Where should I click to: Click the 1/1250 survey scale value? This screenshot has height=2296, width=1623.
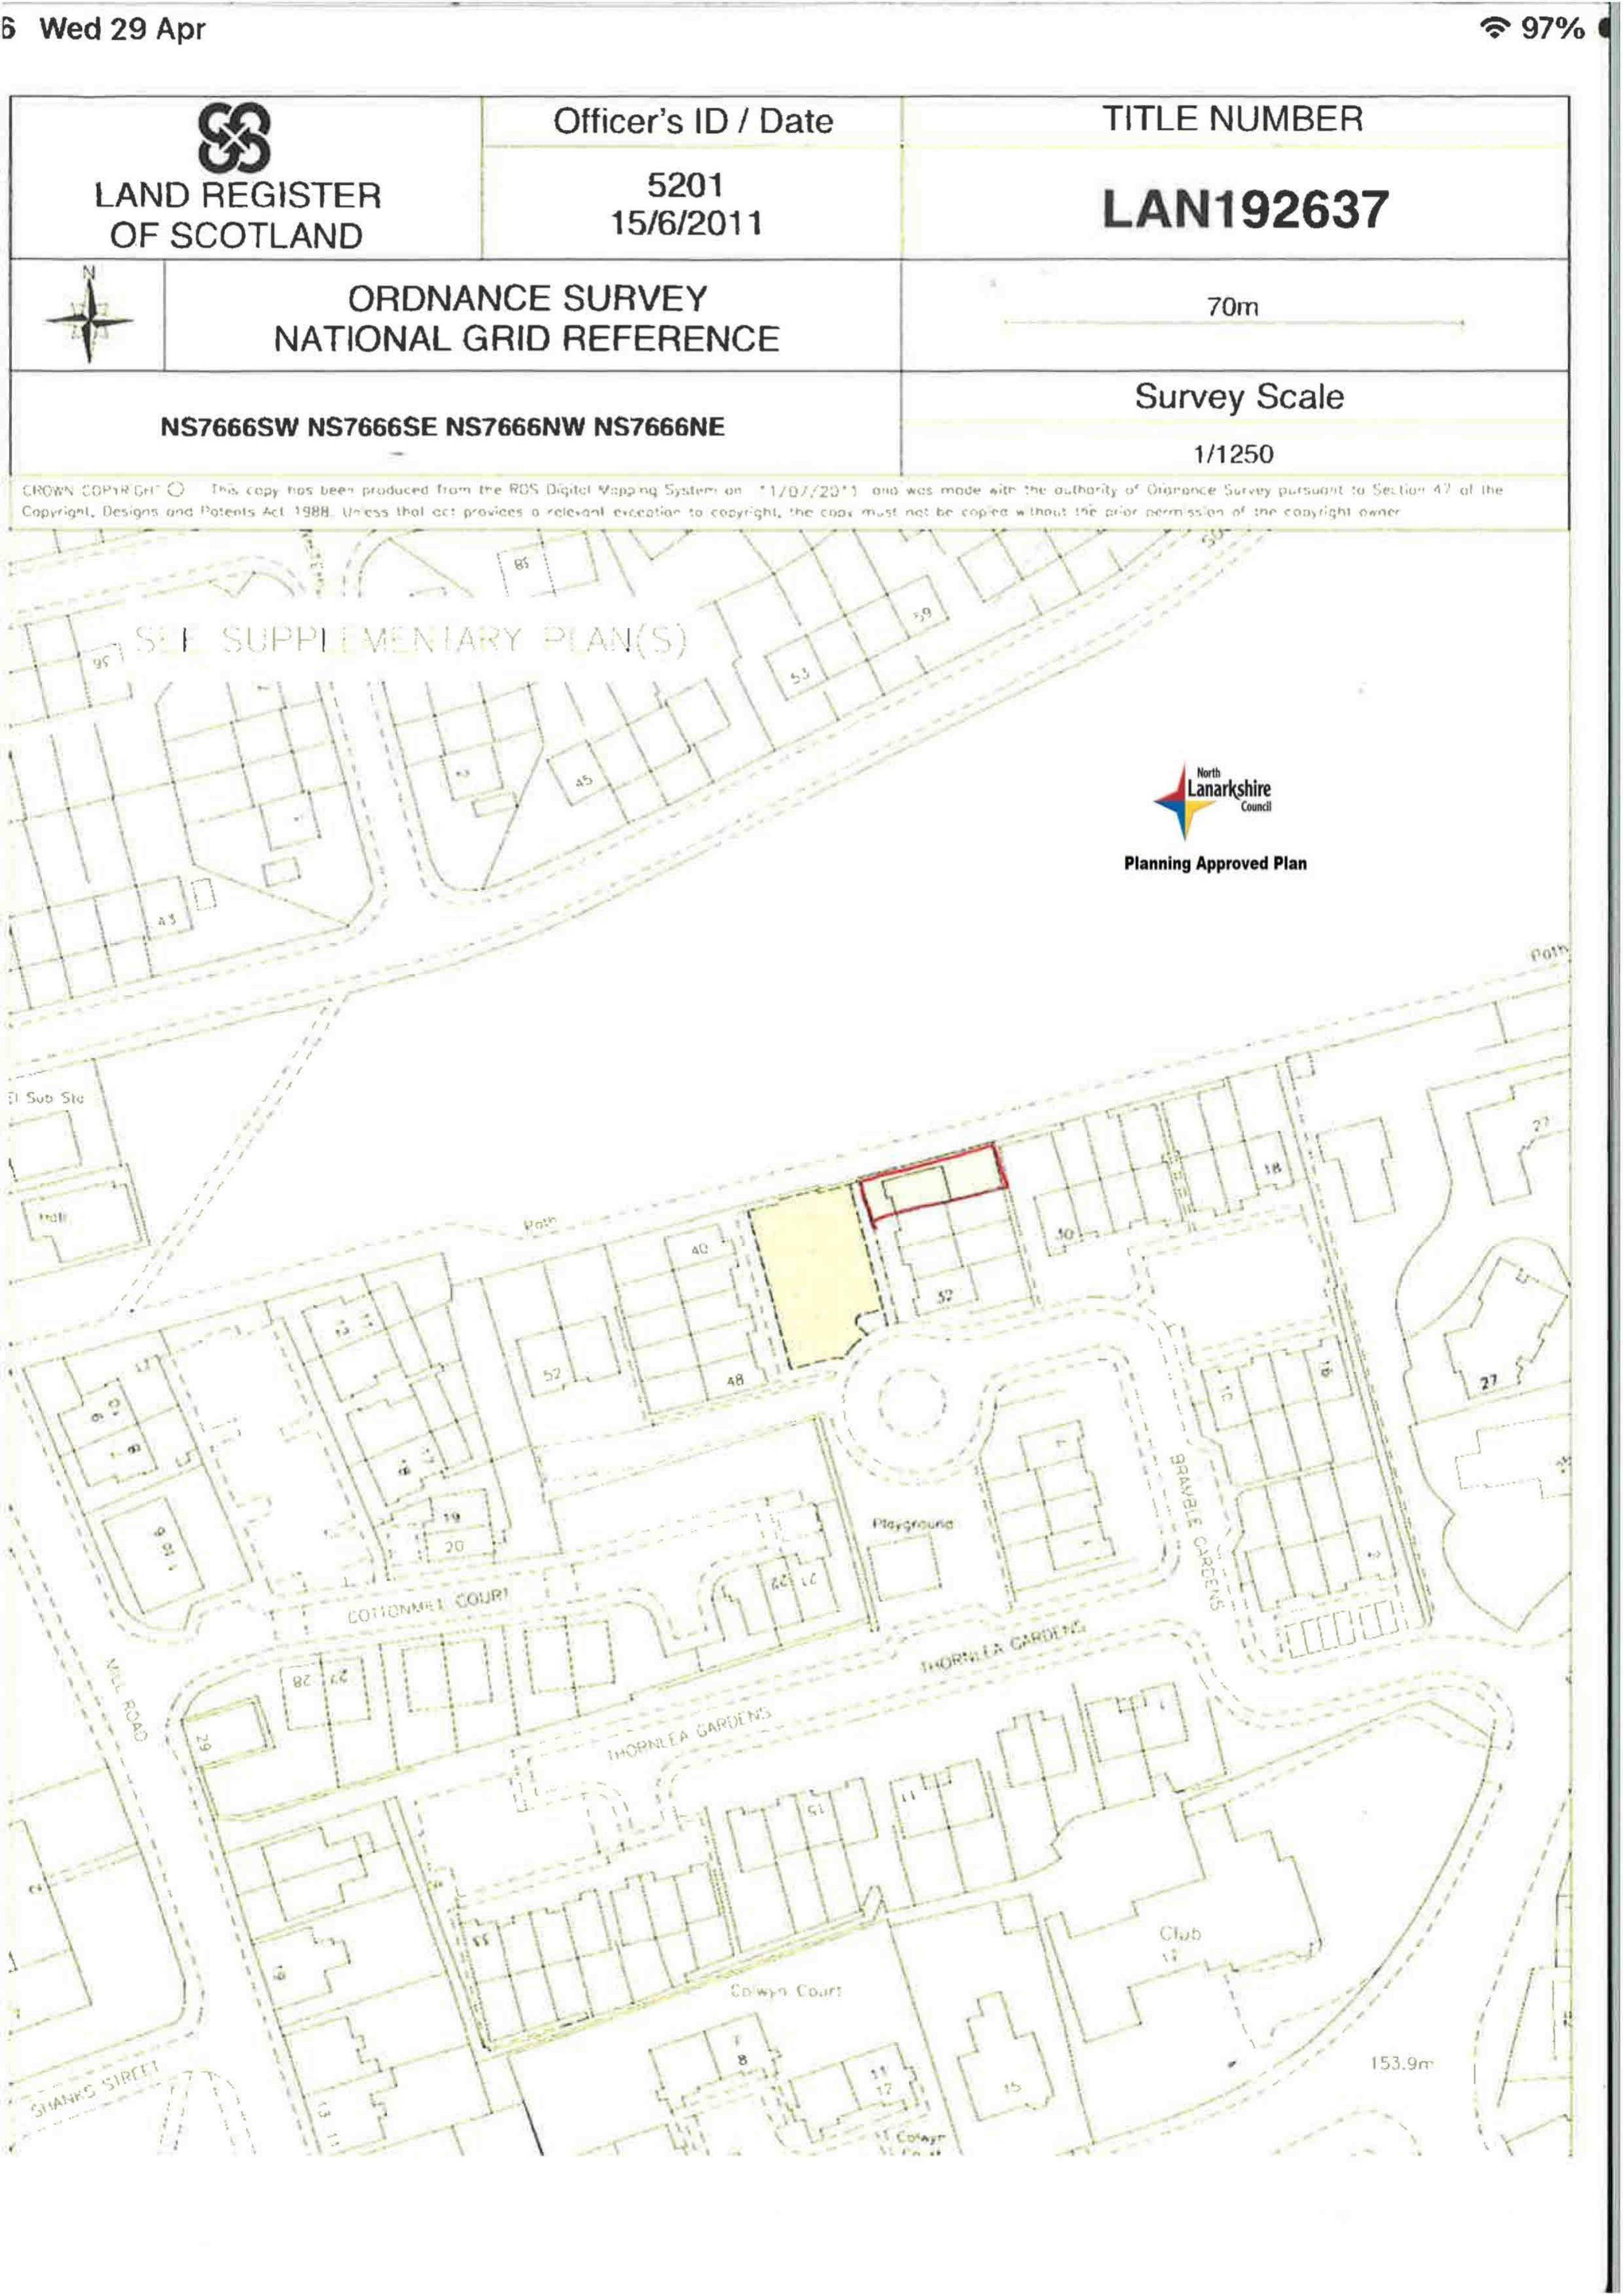click(x=1233, y=454)
